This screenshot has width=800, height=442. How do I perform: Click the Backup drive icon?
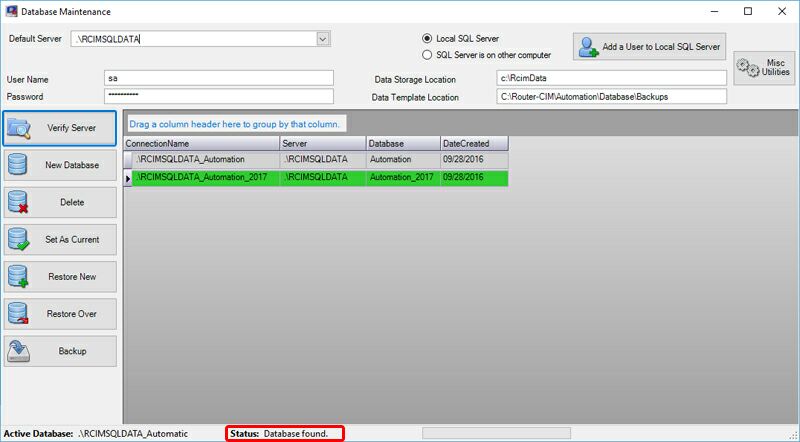coord(19,351)
